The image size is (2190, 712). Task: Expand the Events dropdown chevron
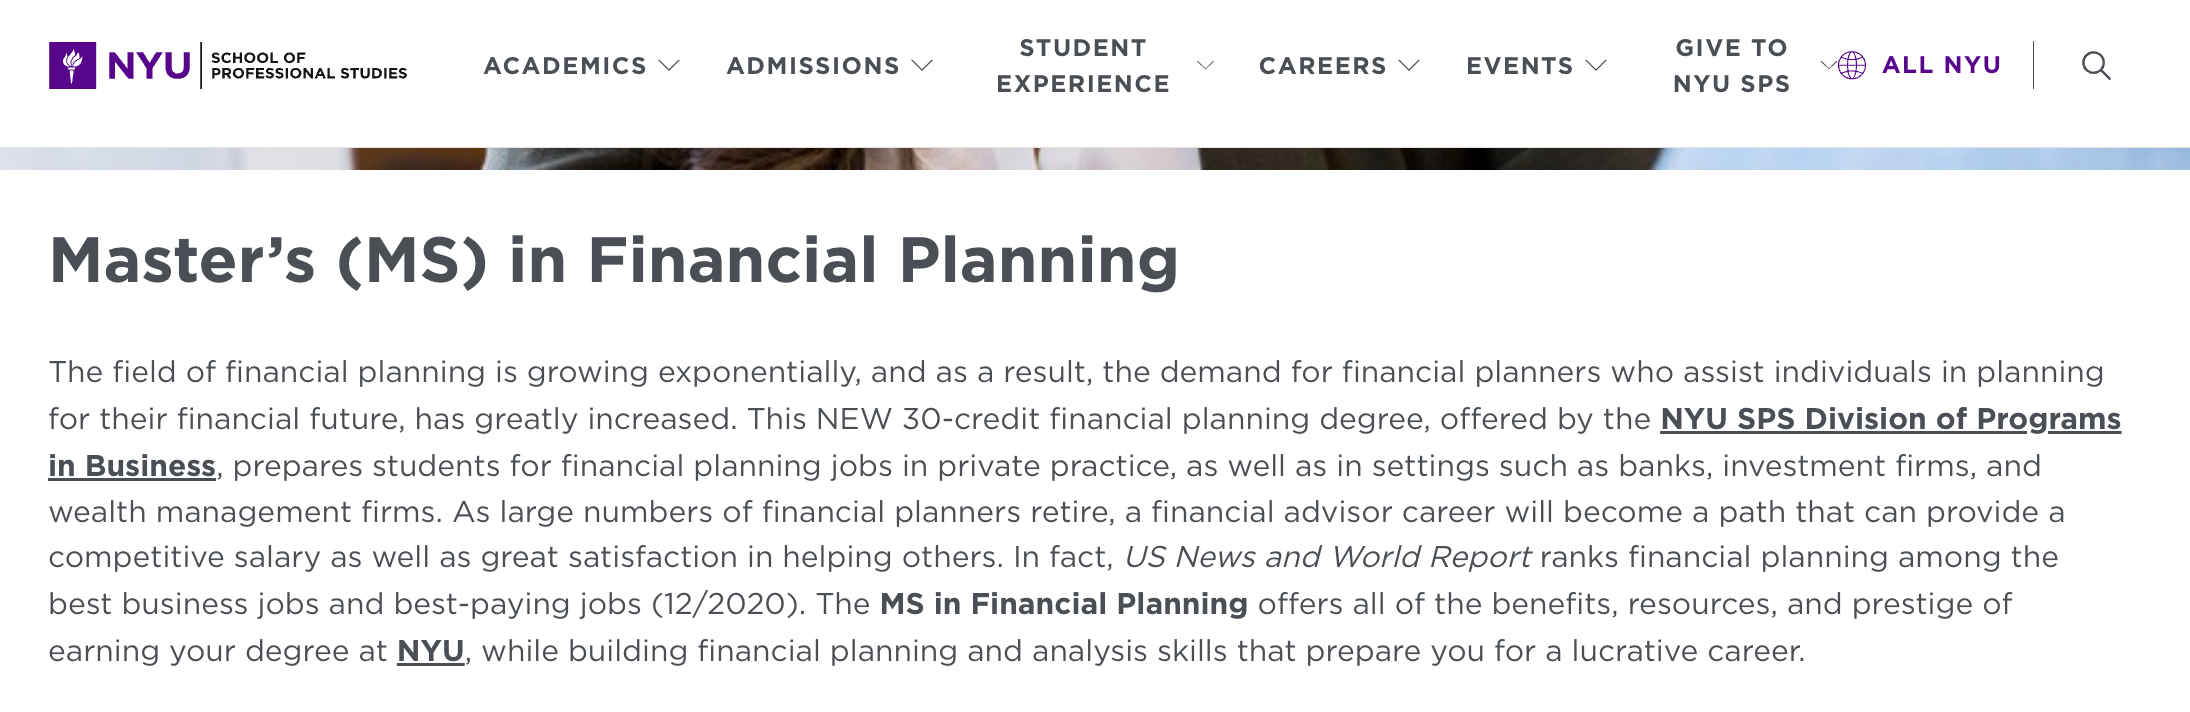pos(1596,66)
